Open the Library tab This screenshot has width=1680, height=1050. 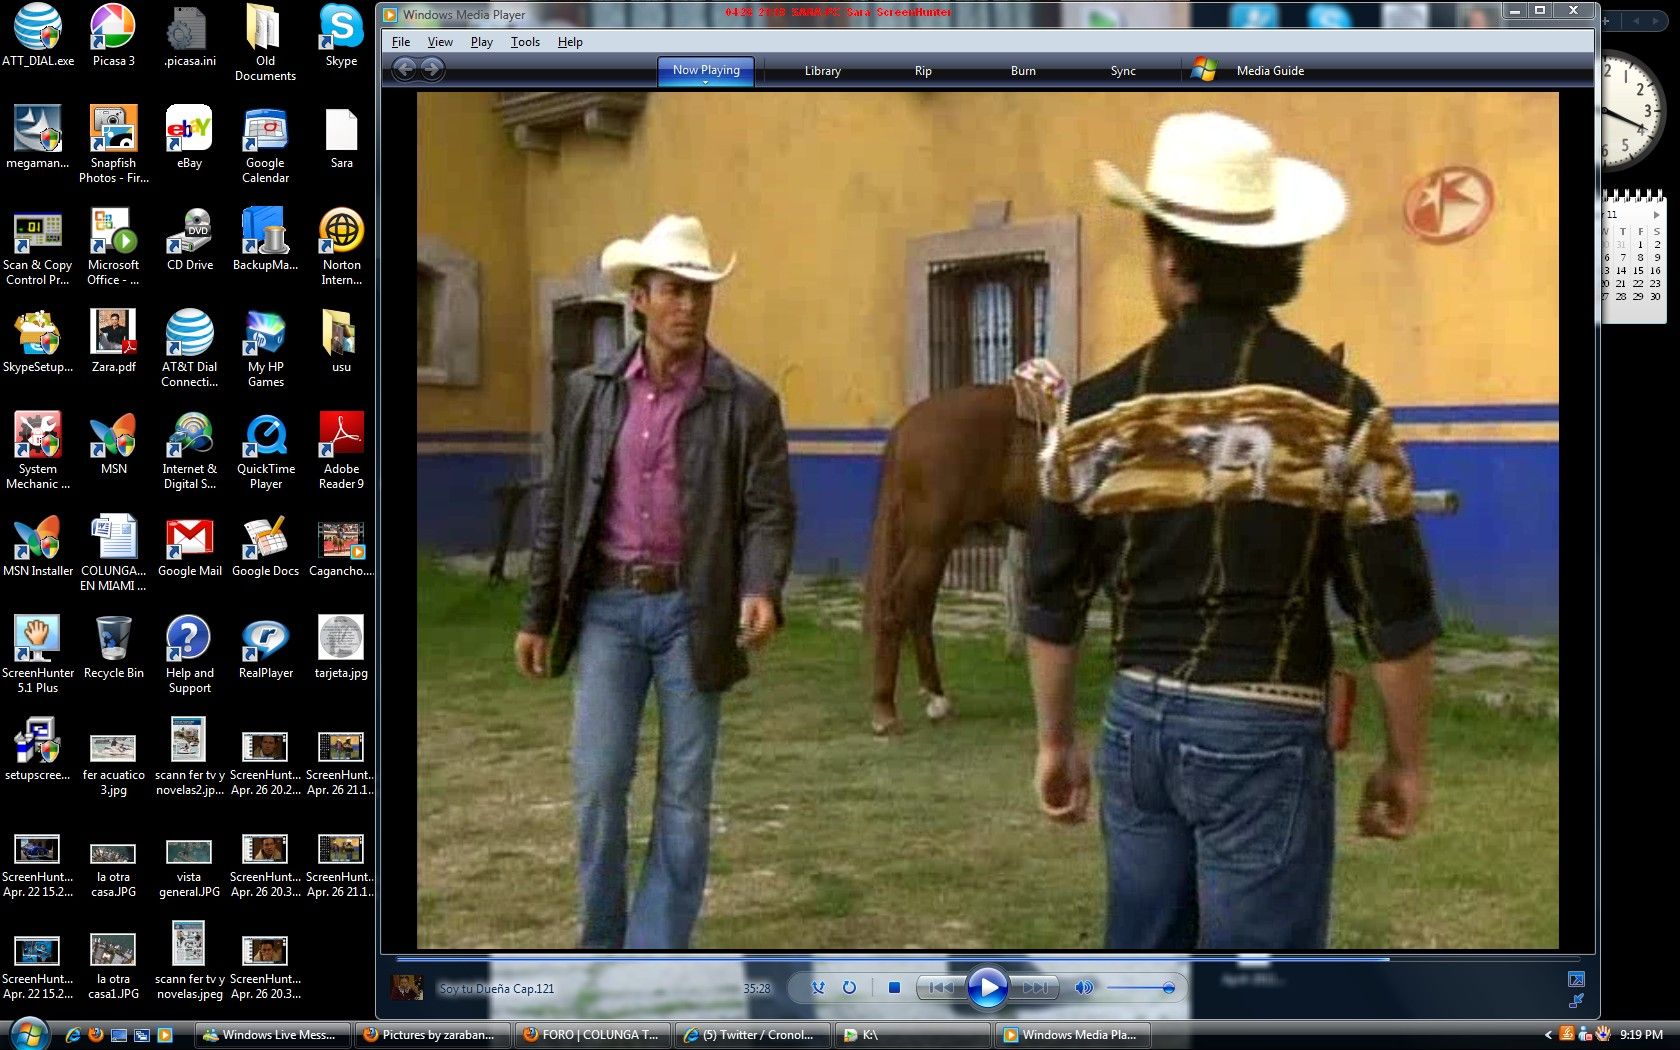822,71
